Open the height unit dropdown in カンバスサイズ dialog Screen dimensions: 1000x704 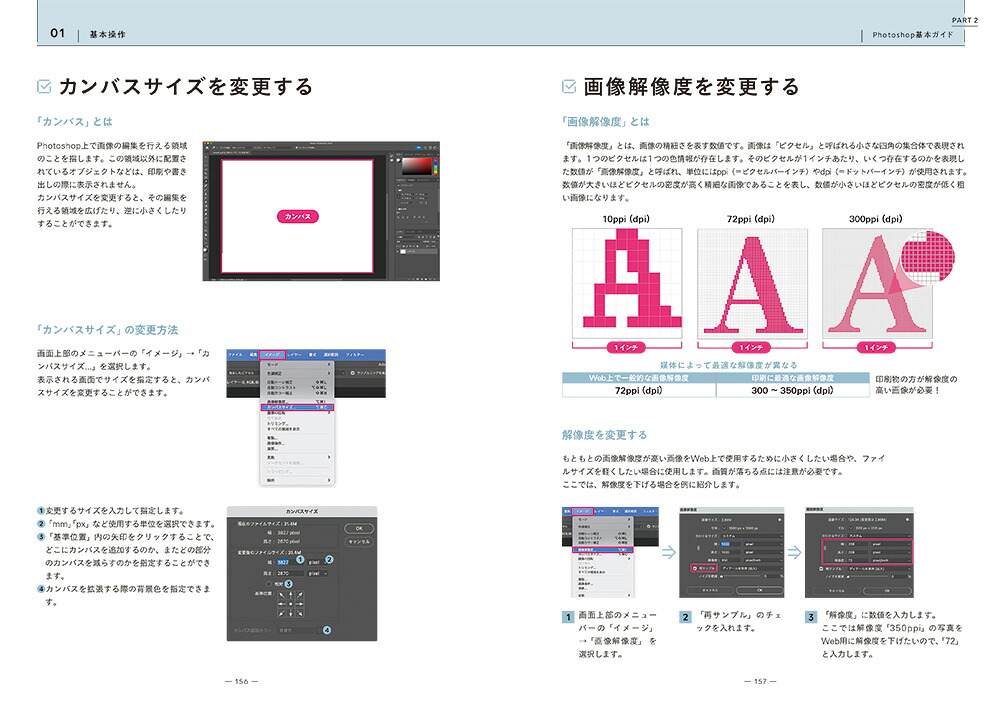point(318,573)
